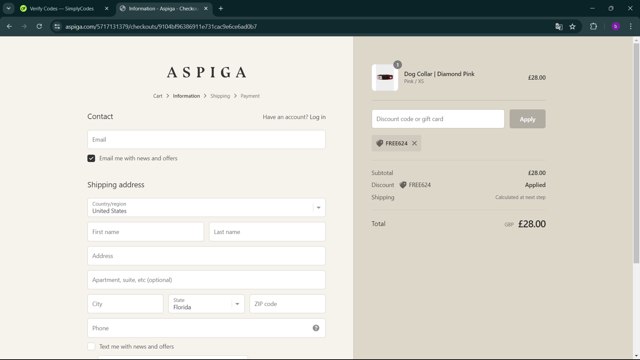Viewport: 640px width, 360px height.
Task: Click the Shipping address heading
Action: tap(116, 184)
